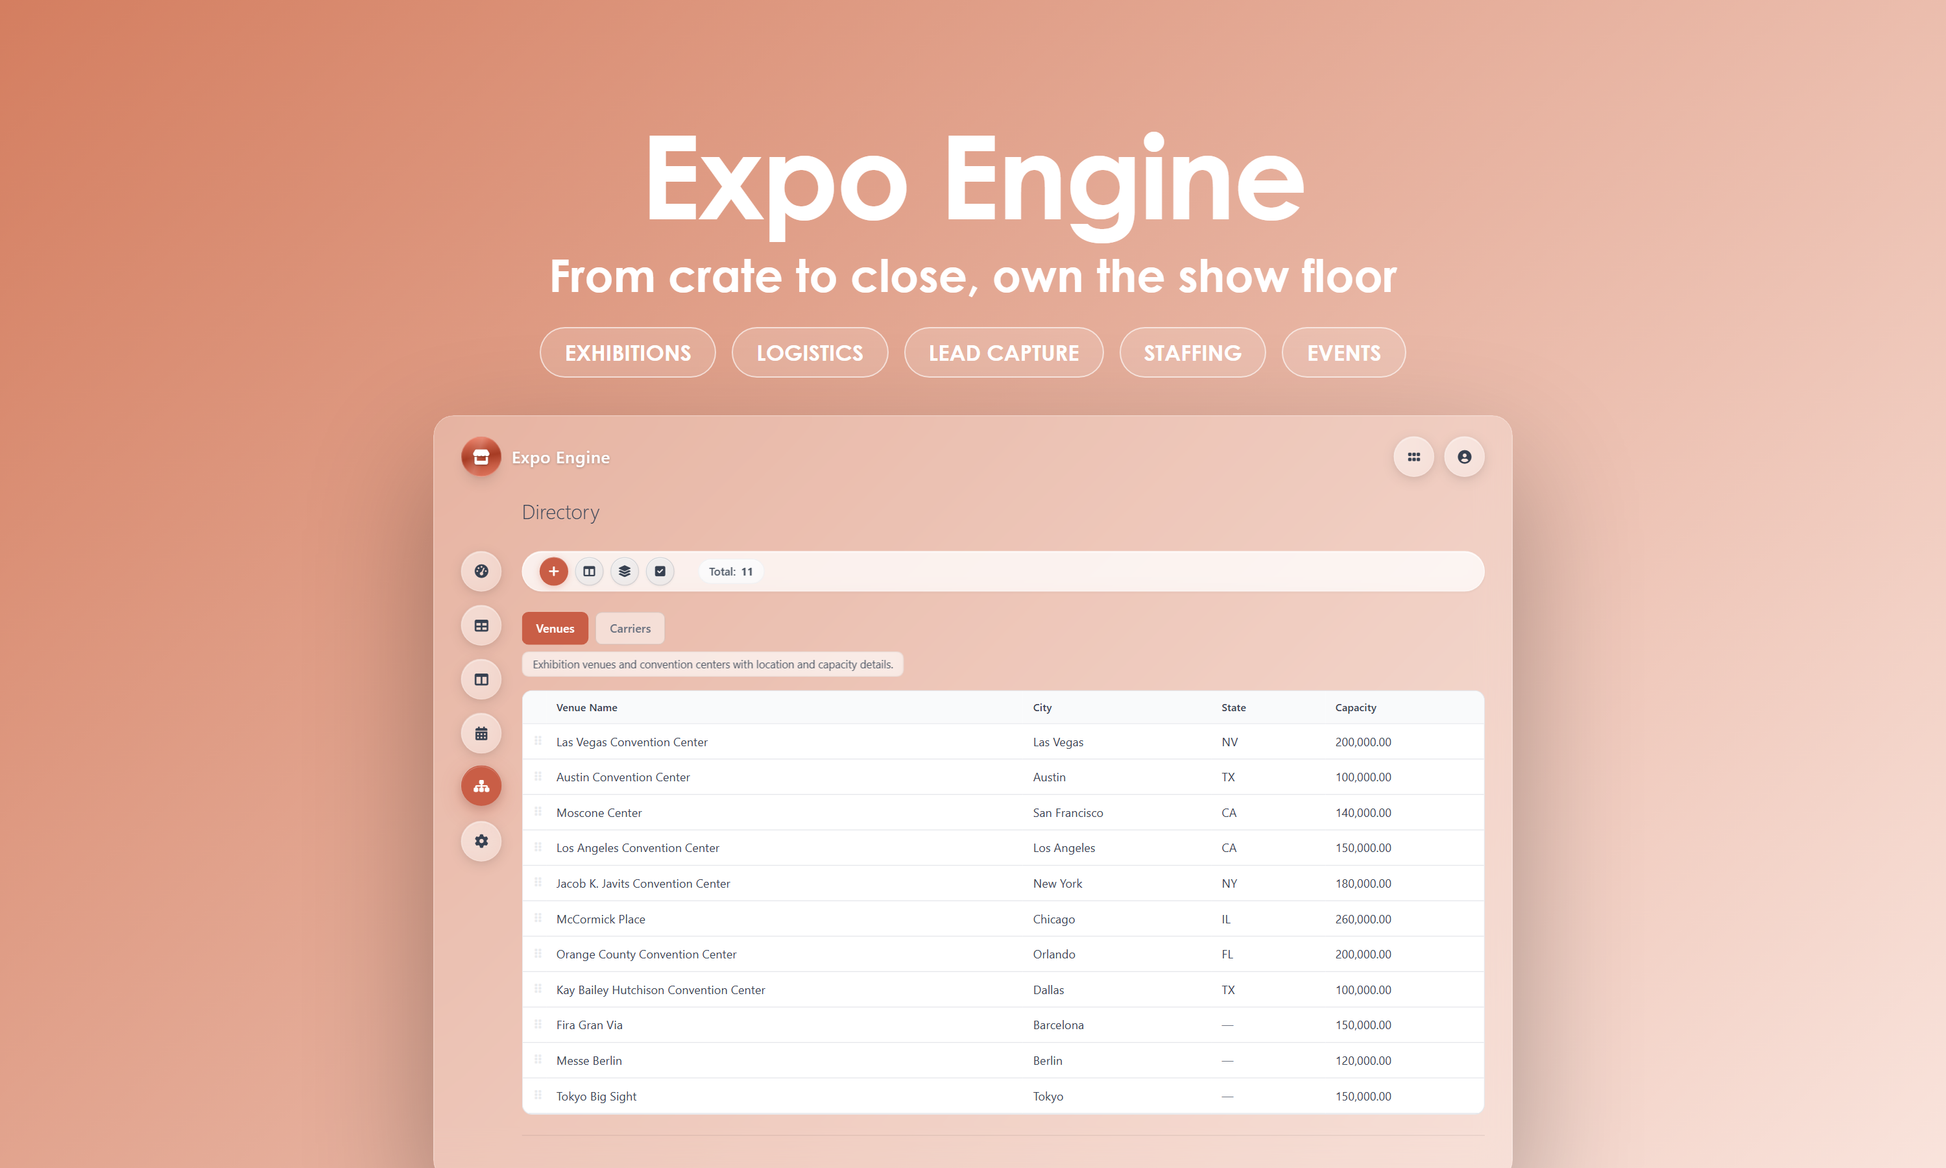
Task: Sort by the Capacity column header
Action: tap(1356, 708)
